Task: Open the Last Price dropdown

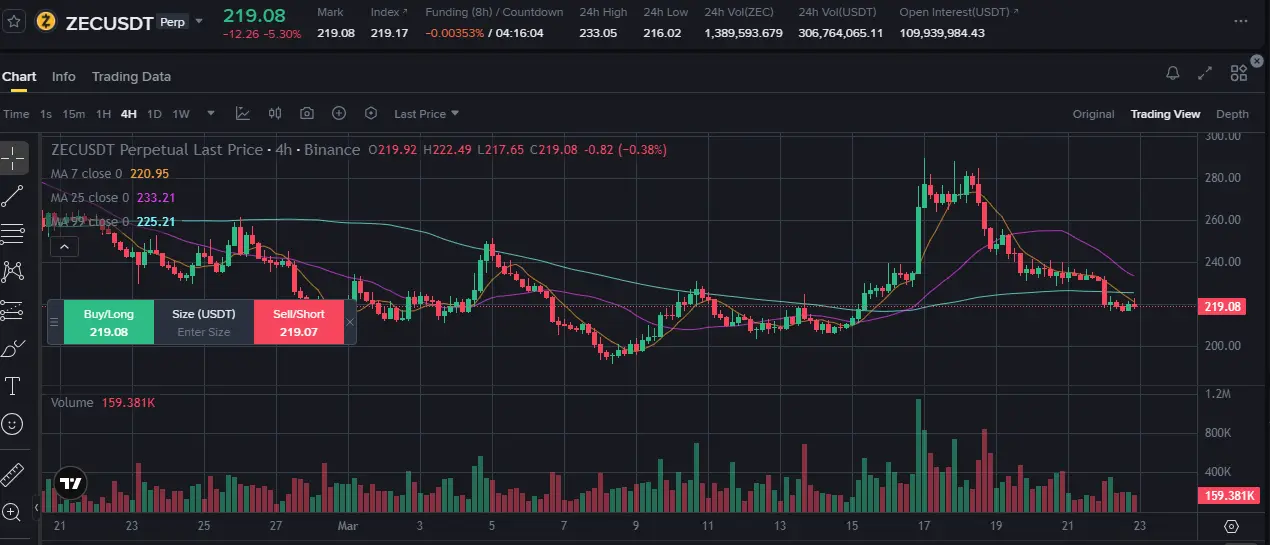Action: point(427,114)
